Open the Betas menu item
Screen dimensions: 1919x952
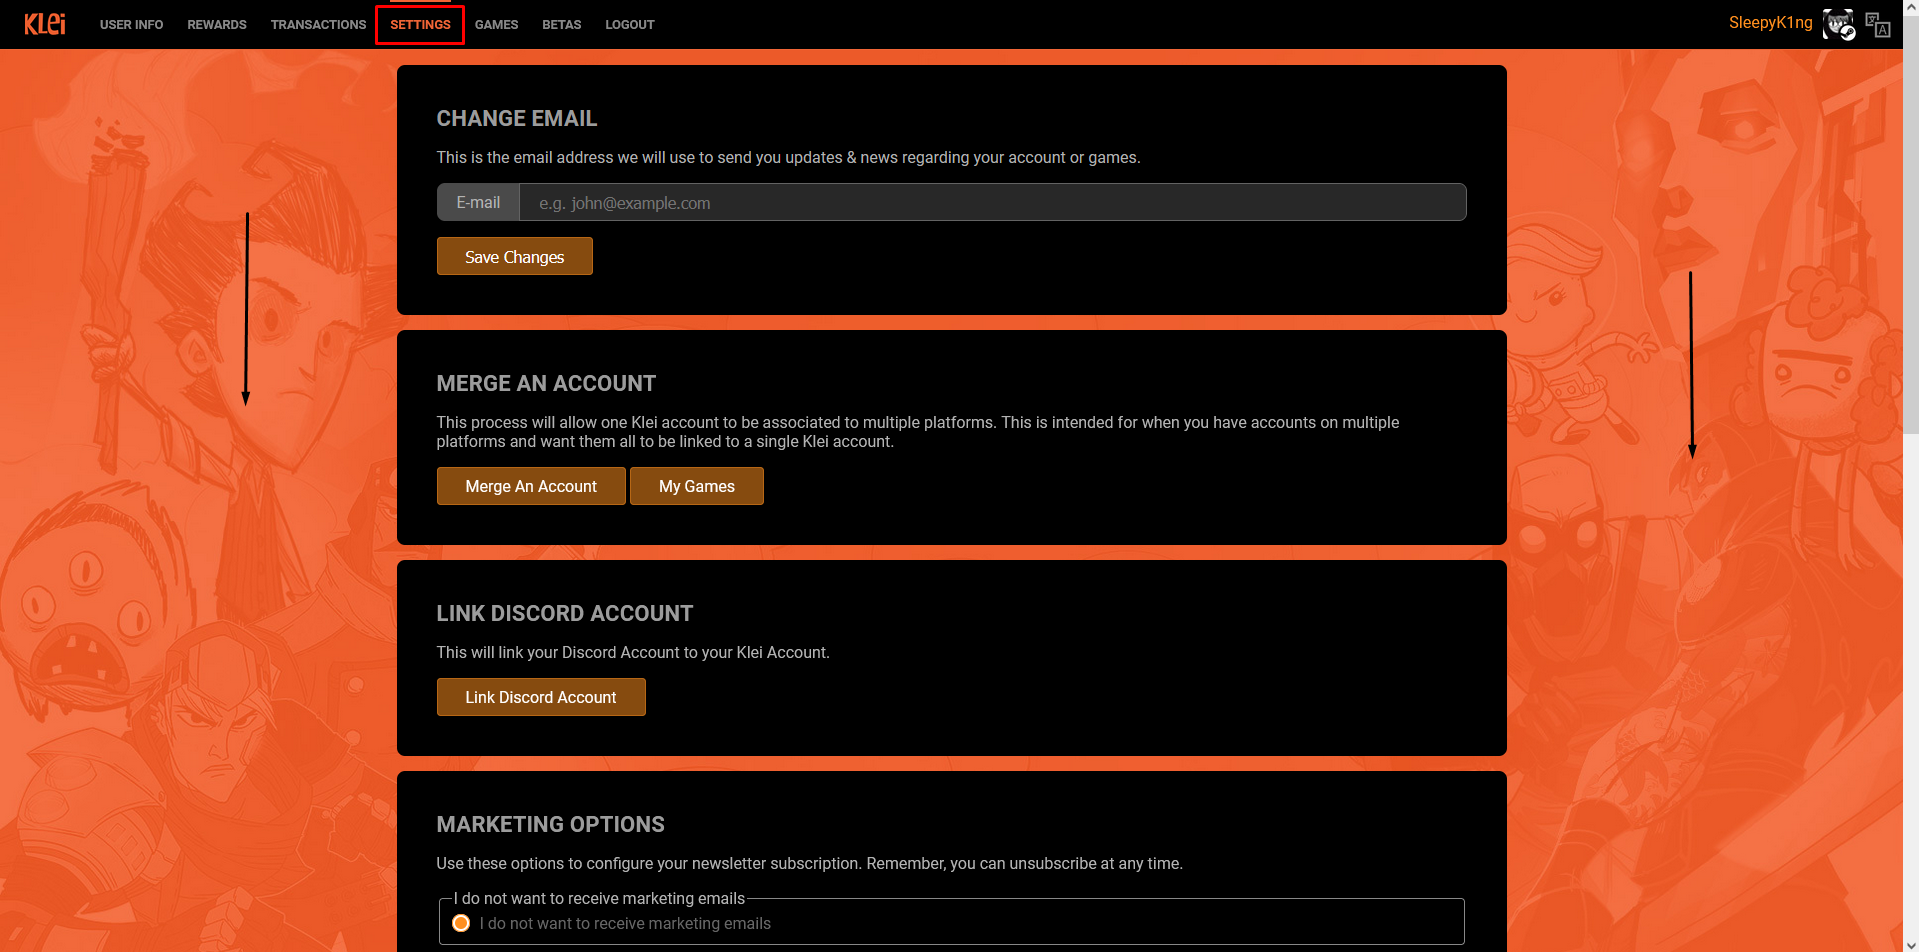(561, 24)
